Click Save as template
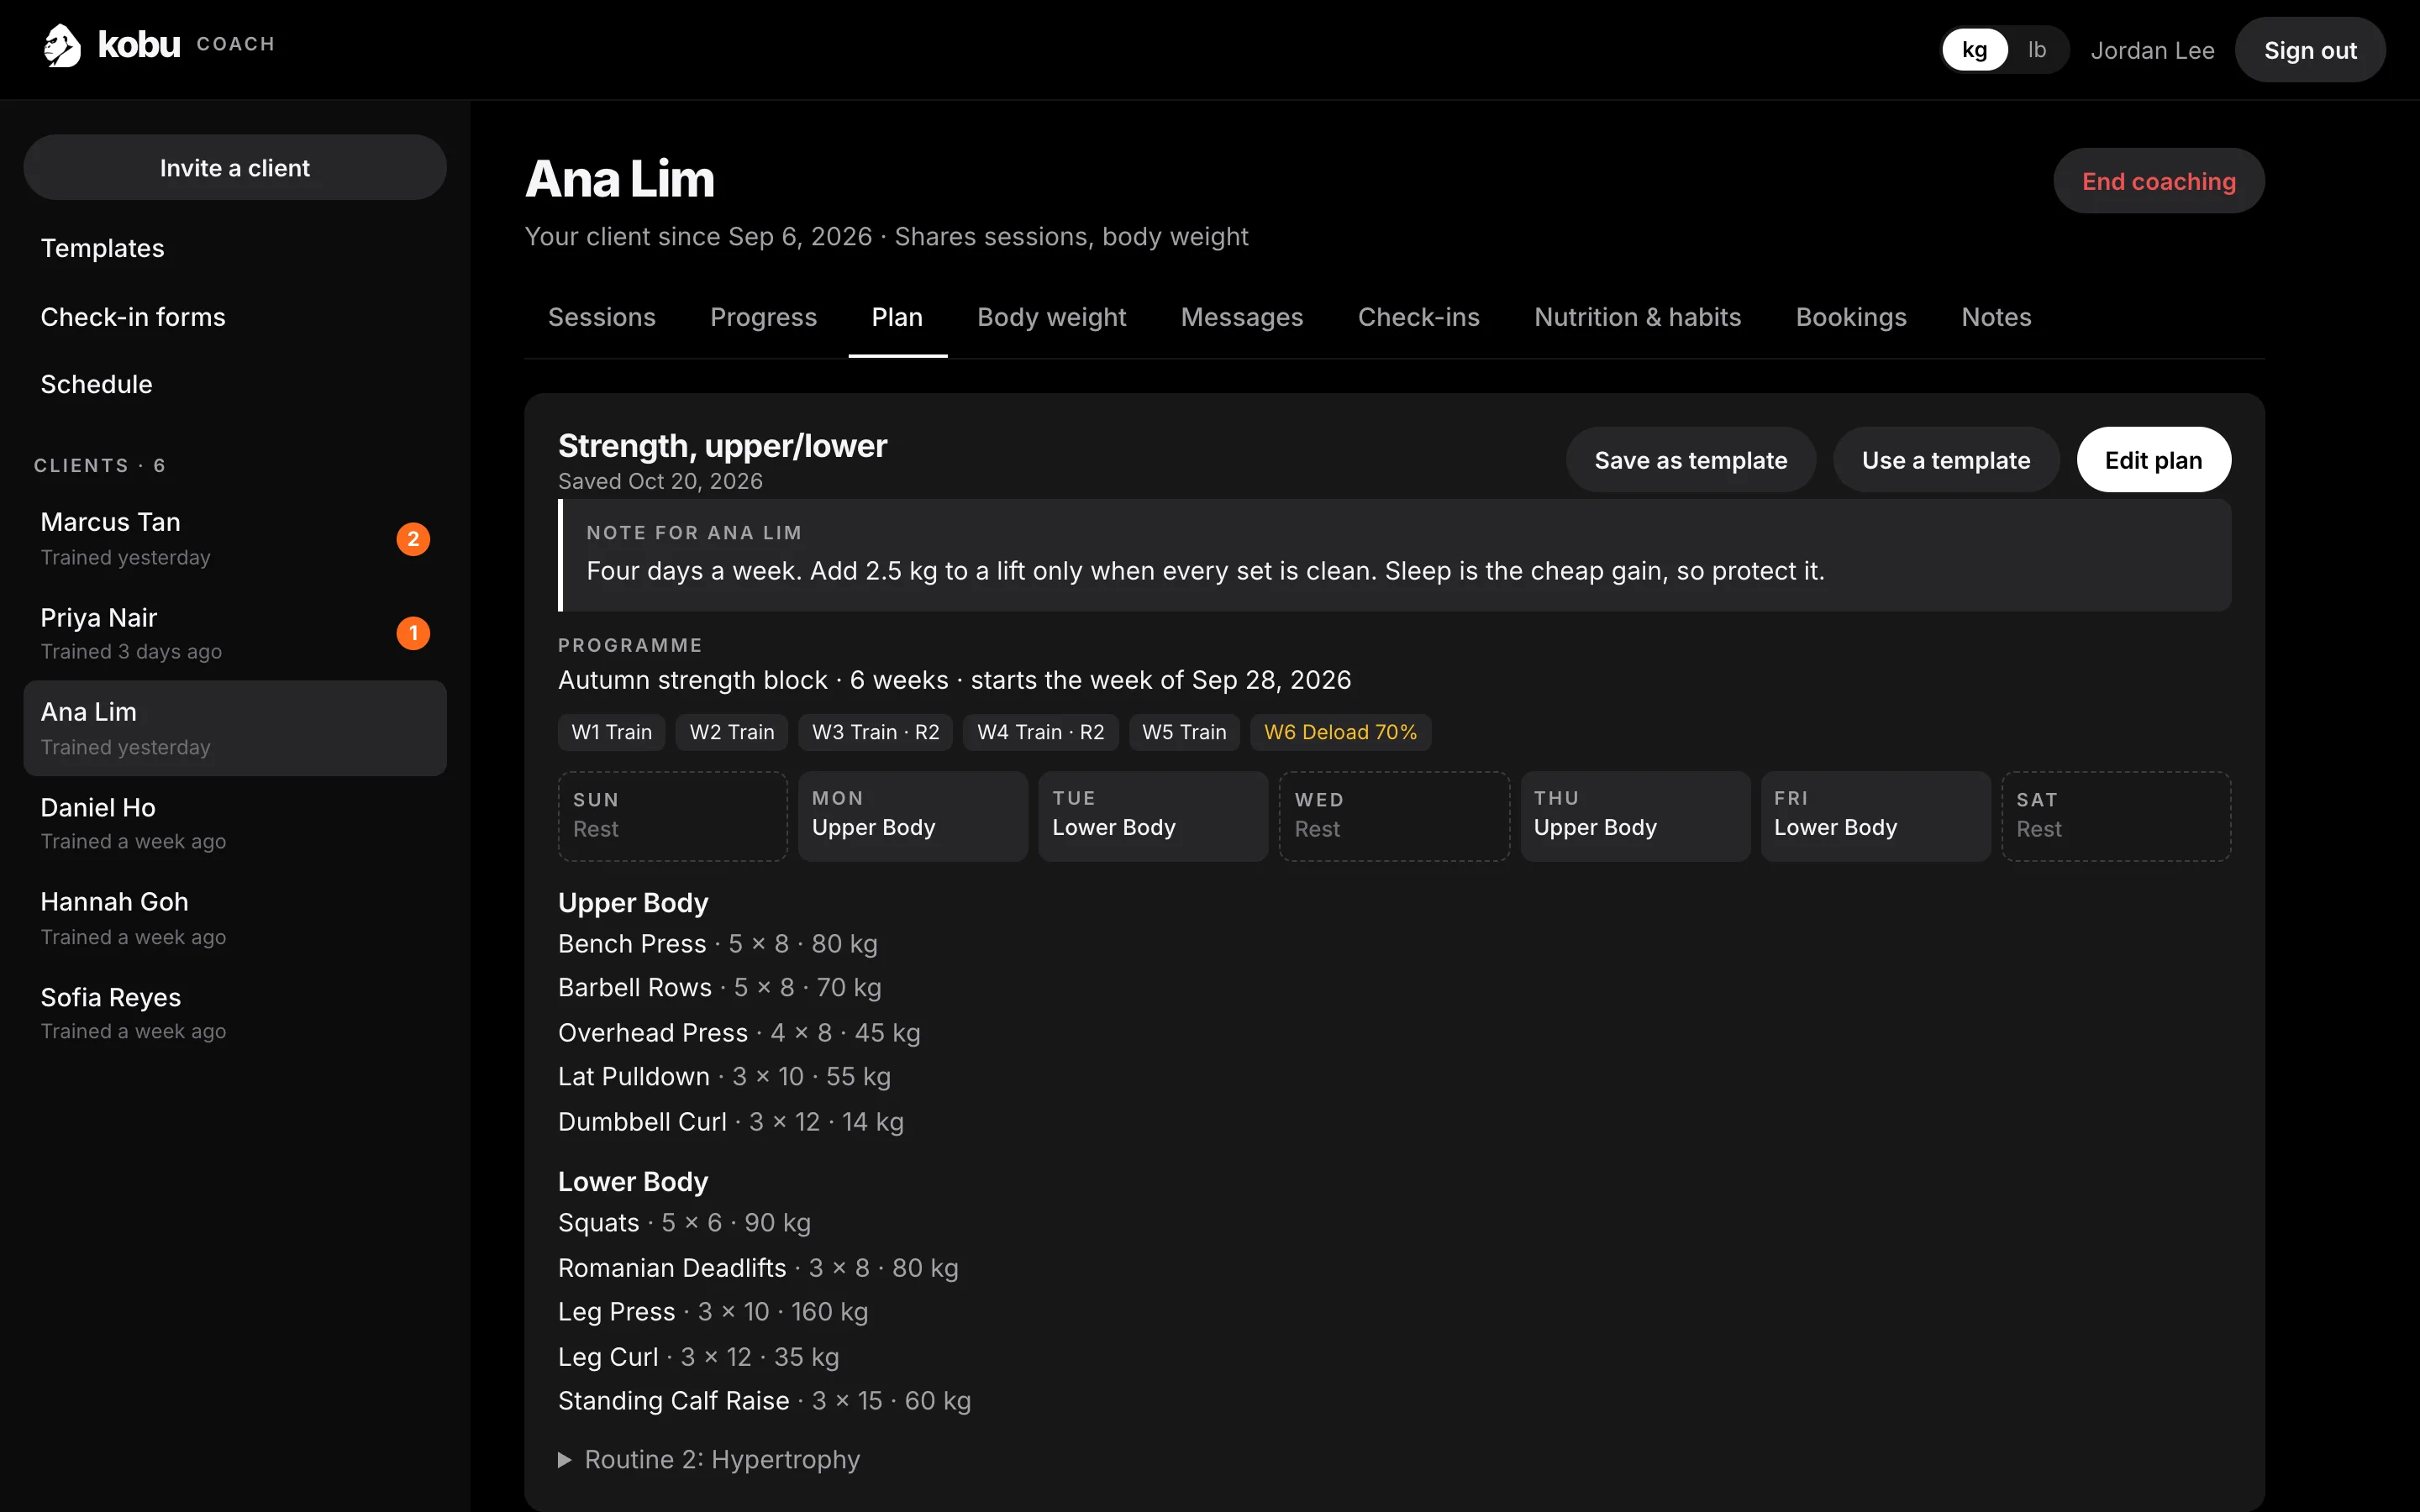This screenshot has height=1512, width=2420. (1690, 460)
